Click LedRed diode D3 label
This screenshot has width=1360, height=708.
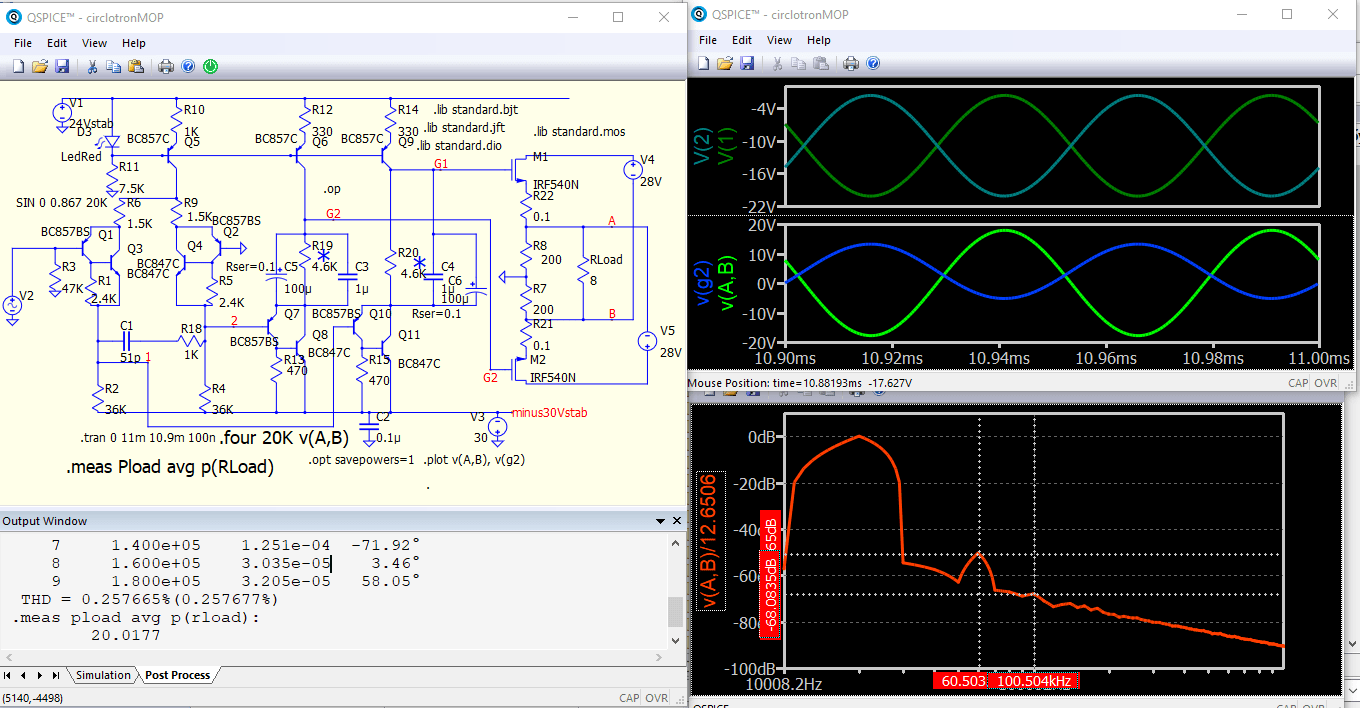[x=83, y=156]
